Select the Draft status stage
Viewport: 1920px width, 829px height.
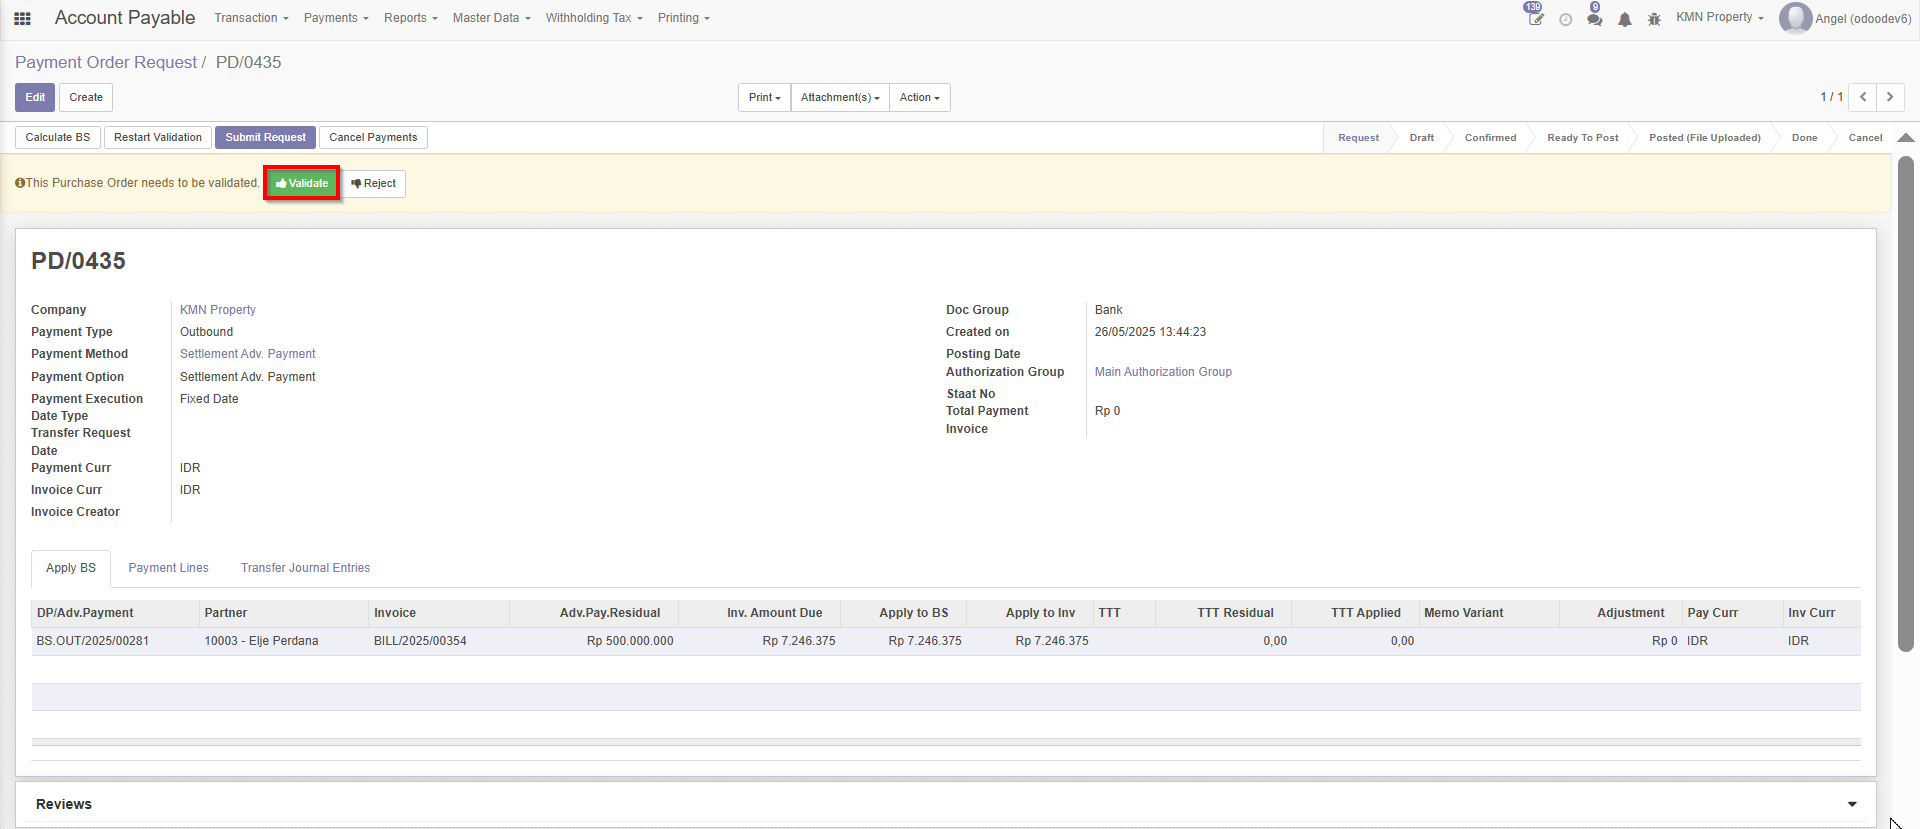pos(1421,138)
